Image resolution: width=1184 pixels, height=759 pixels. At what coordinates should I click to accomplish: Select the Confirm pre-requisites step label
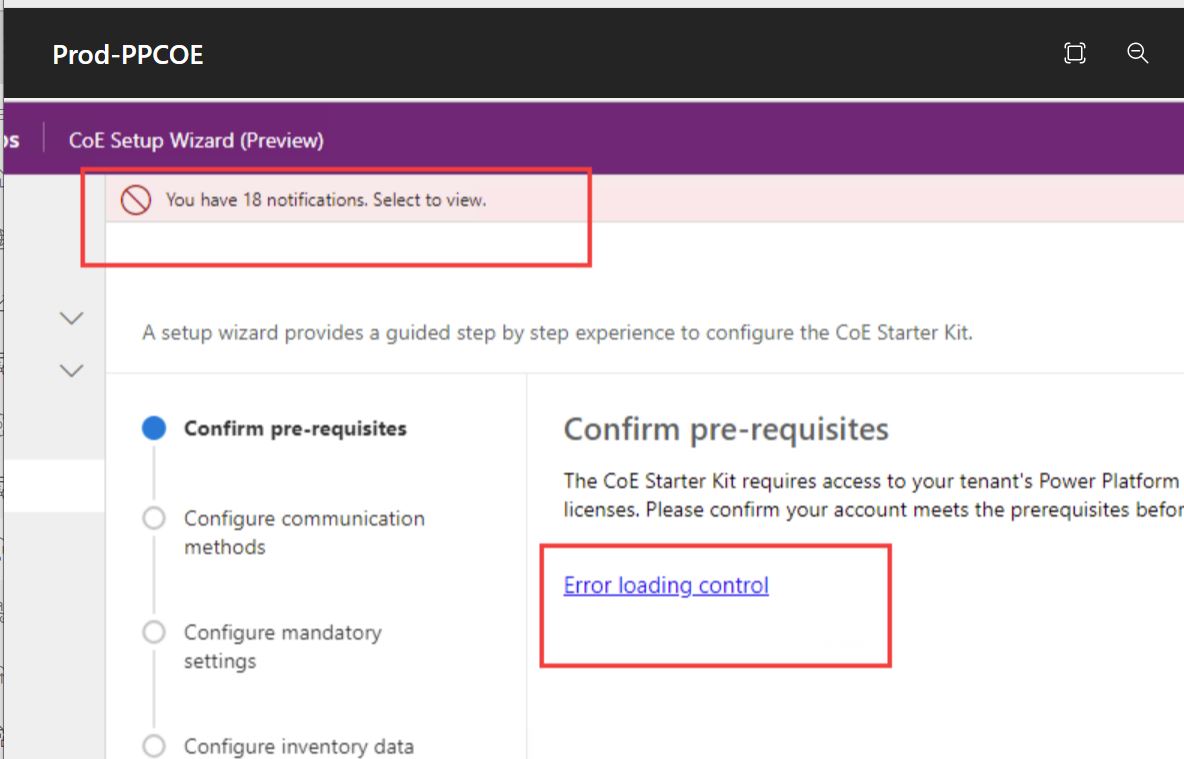[296, 427]
